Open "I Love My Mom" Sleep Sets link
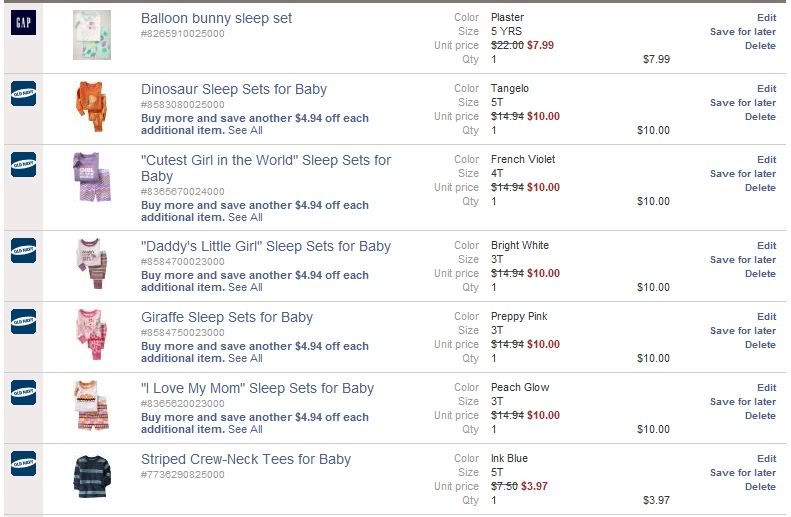This screenshot has height=517, width=791. (257, 388)
